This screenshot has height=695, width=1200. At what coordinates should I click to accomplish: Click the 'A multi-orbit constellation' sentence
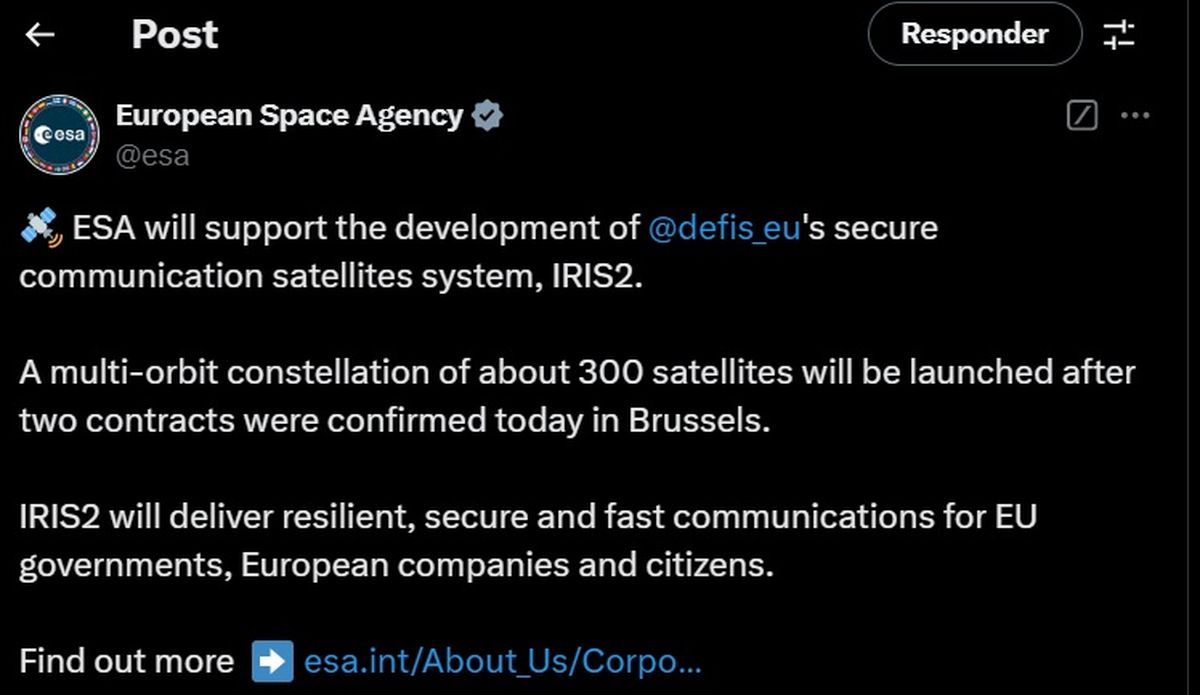click(576, 373)
